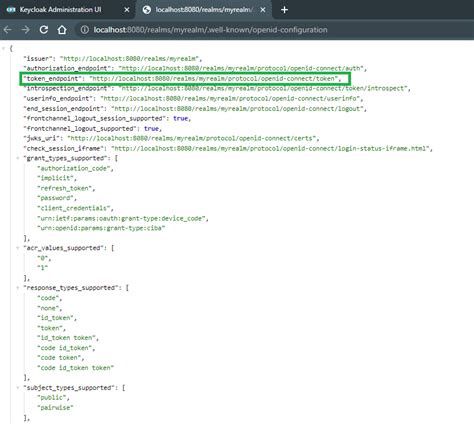Collapse the acr_values_supported array
Image resolution: width=474 pixels, height=424 pixels.
click(18, 248)
